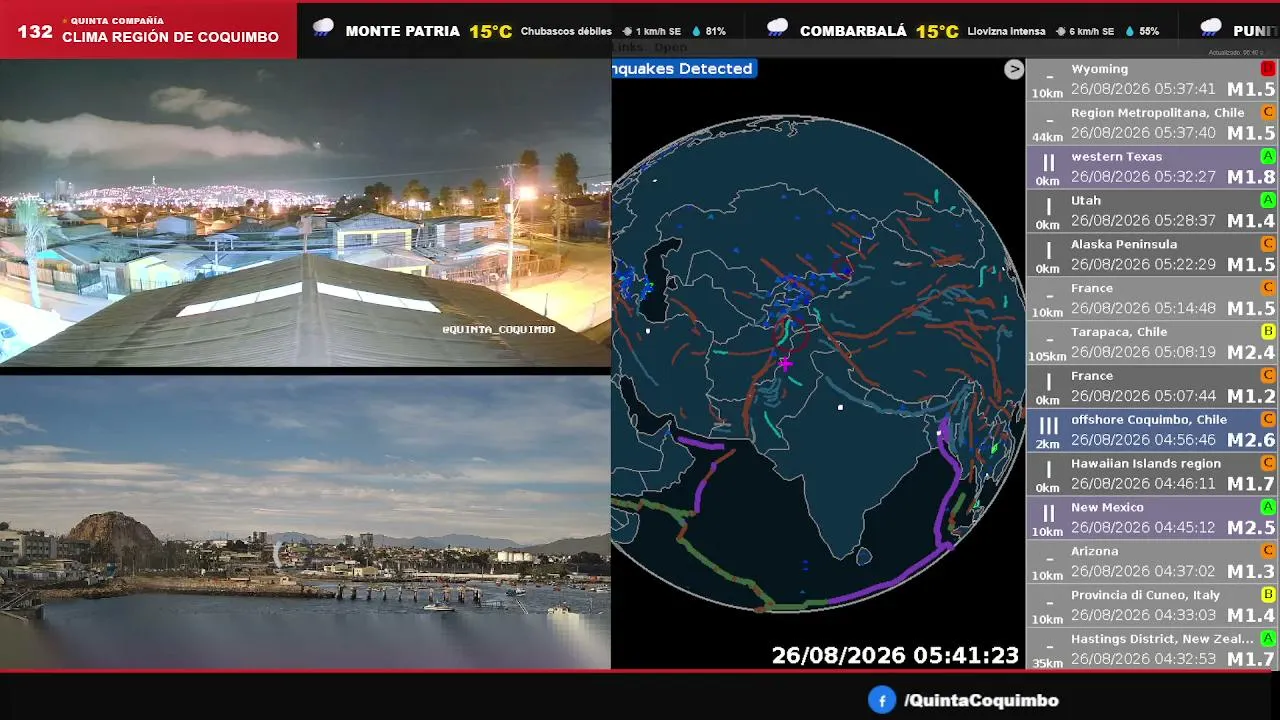Click the intensity bars icon on New Mexico row

click(x=1048, y=514)
